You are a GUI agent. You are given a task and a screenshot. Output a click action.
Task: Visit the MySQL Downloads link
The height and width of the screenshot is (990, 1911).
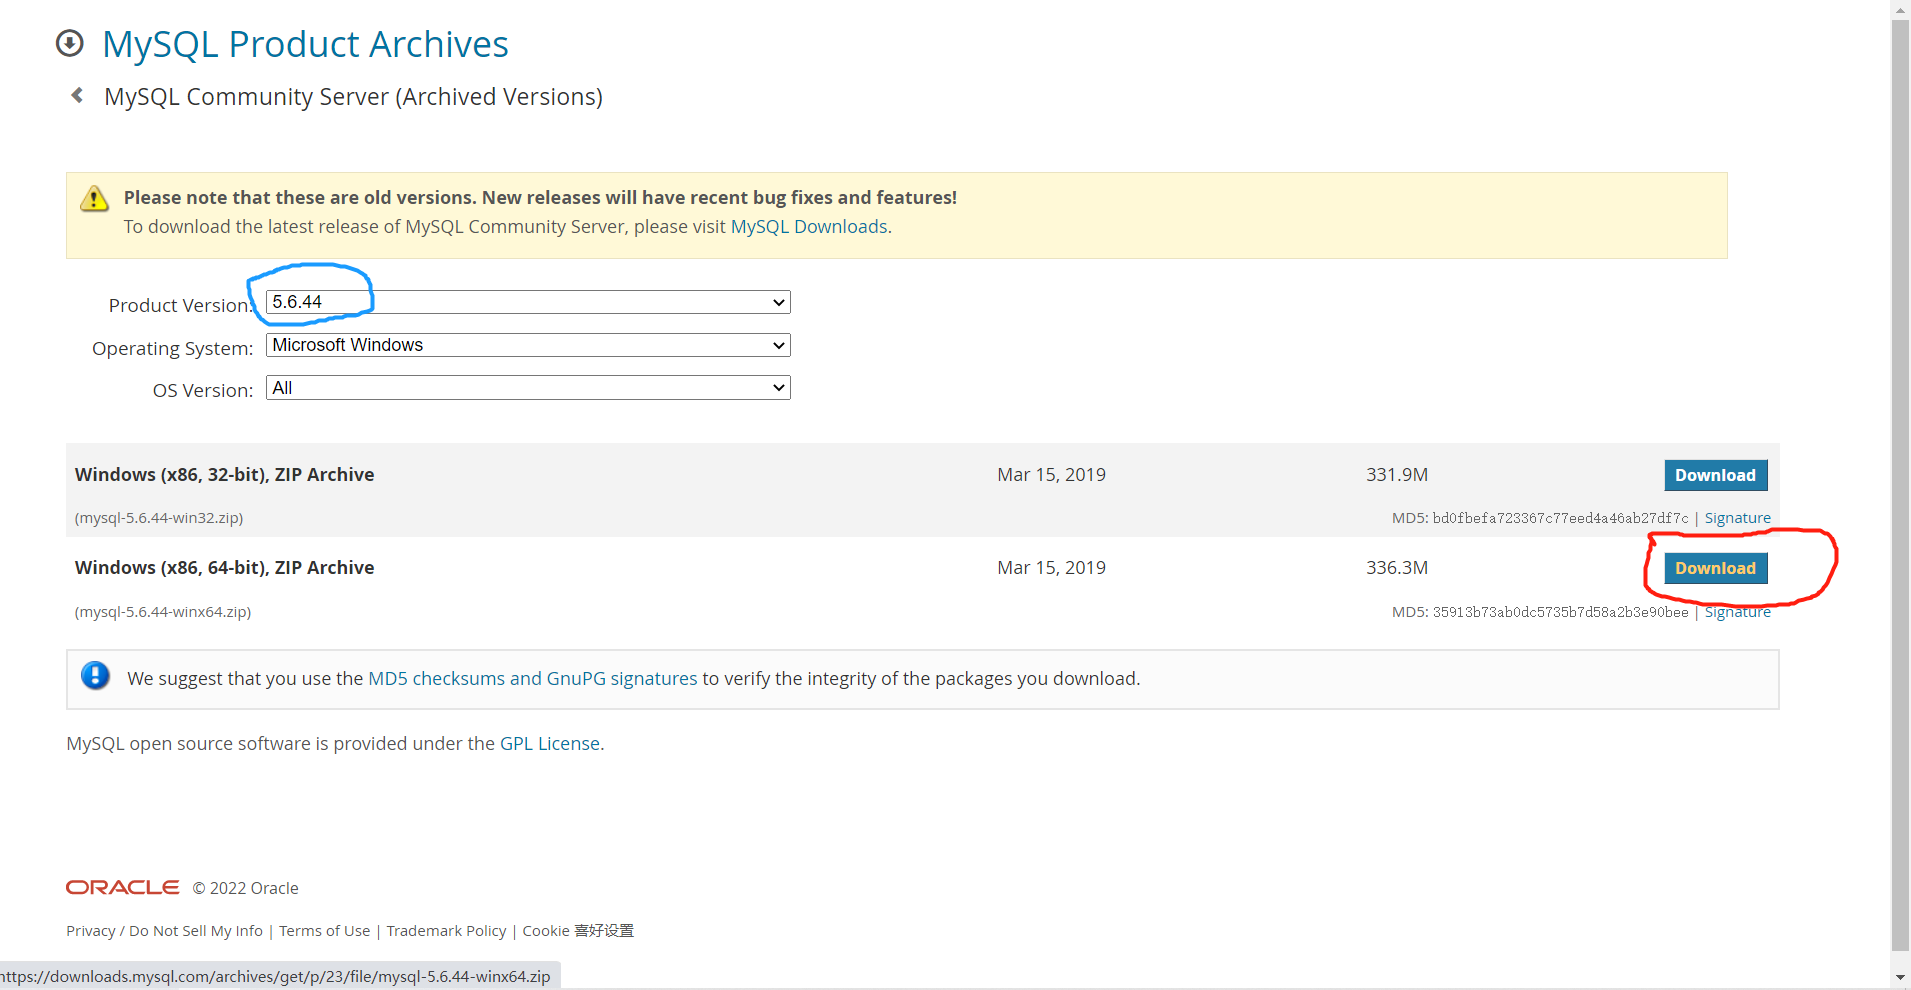[x=809, y=227]
